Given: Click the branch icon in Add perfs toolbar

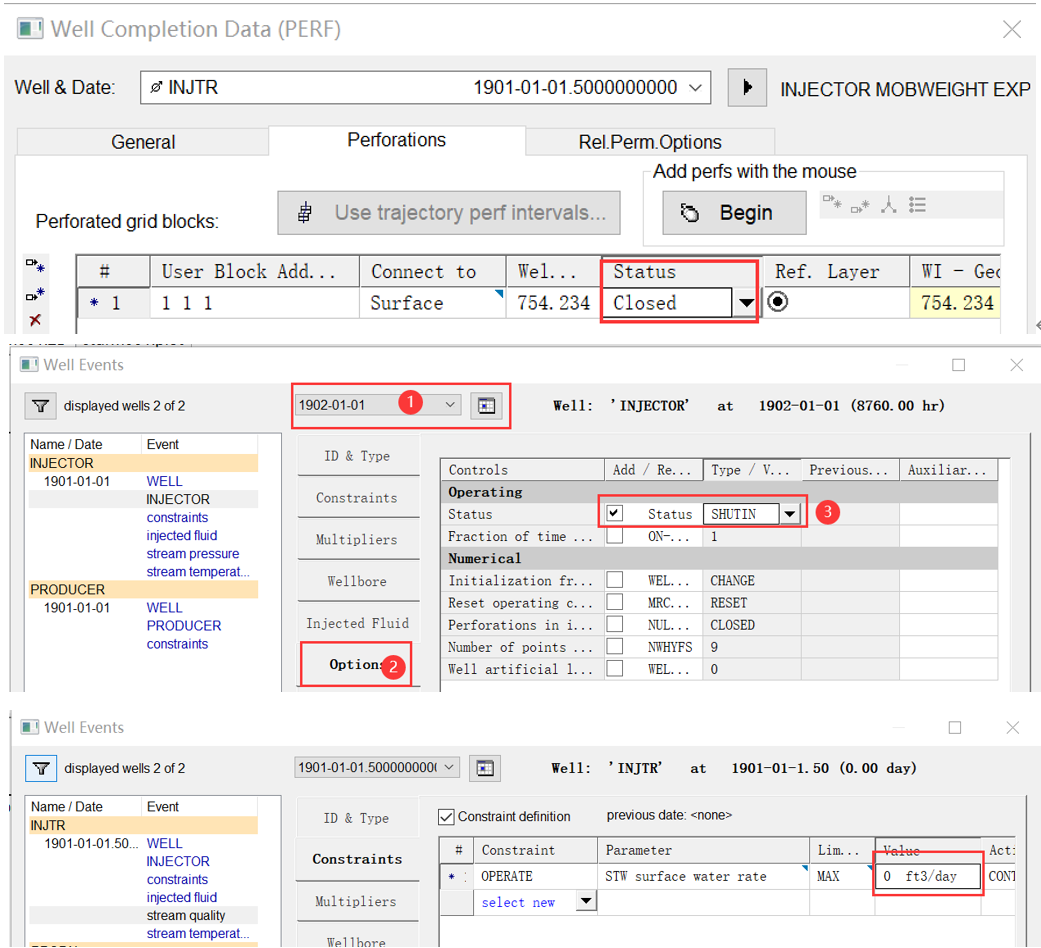Looking at the screenshot, I should (888, 205).
